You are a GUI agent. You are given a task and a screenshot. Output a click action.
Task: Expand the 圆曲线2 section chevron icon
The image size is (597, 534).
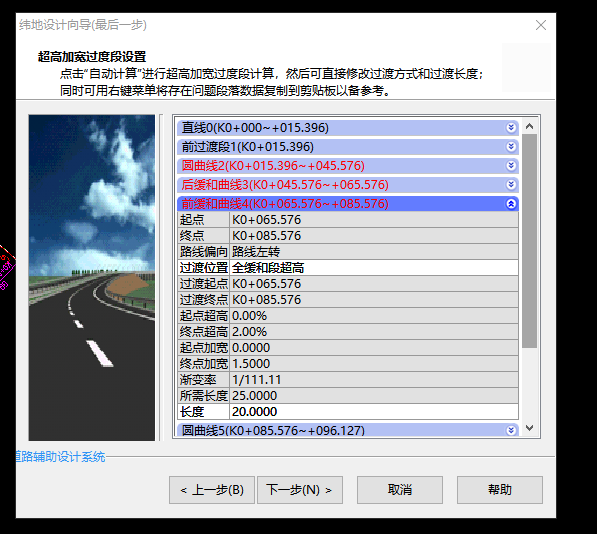point(511,166)
